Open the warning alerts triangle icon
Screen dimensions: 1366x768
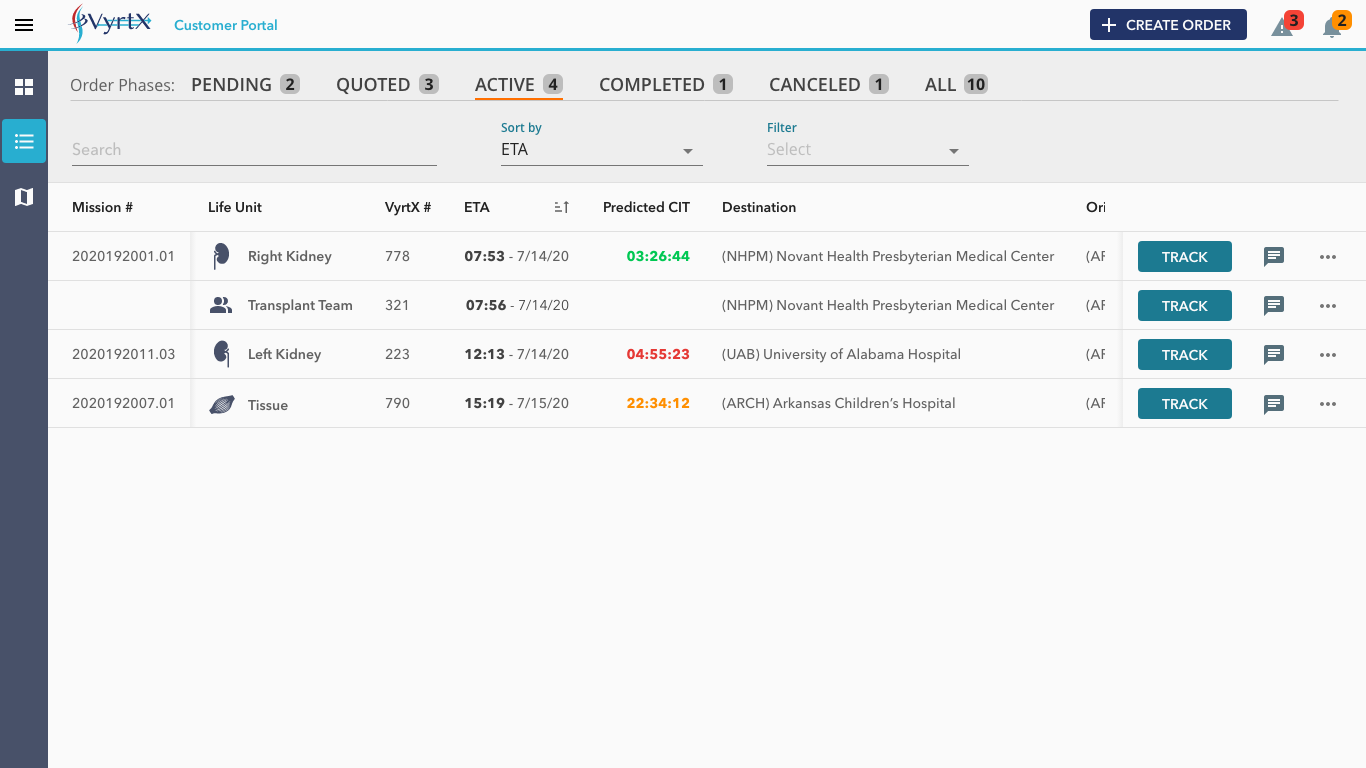coord(1282,27)
